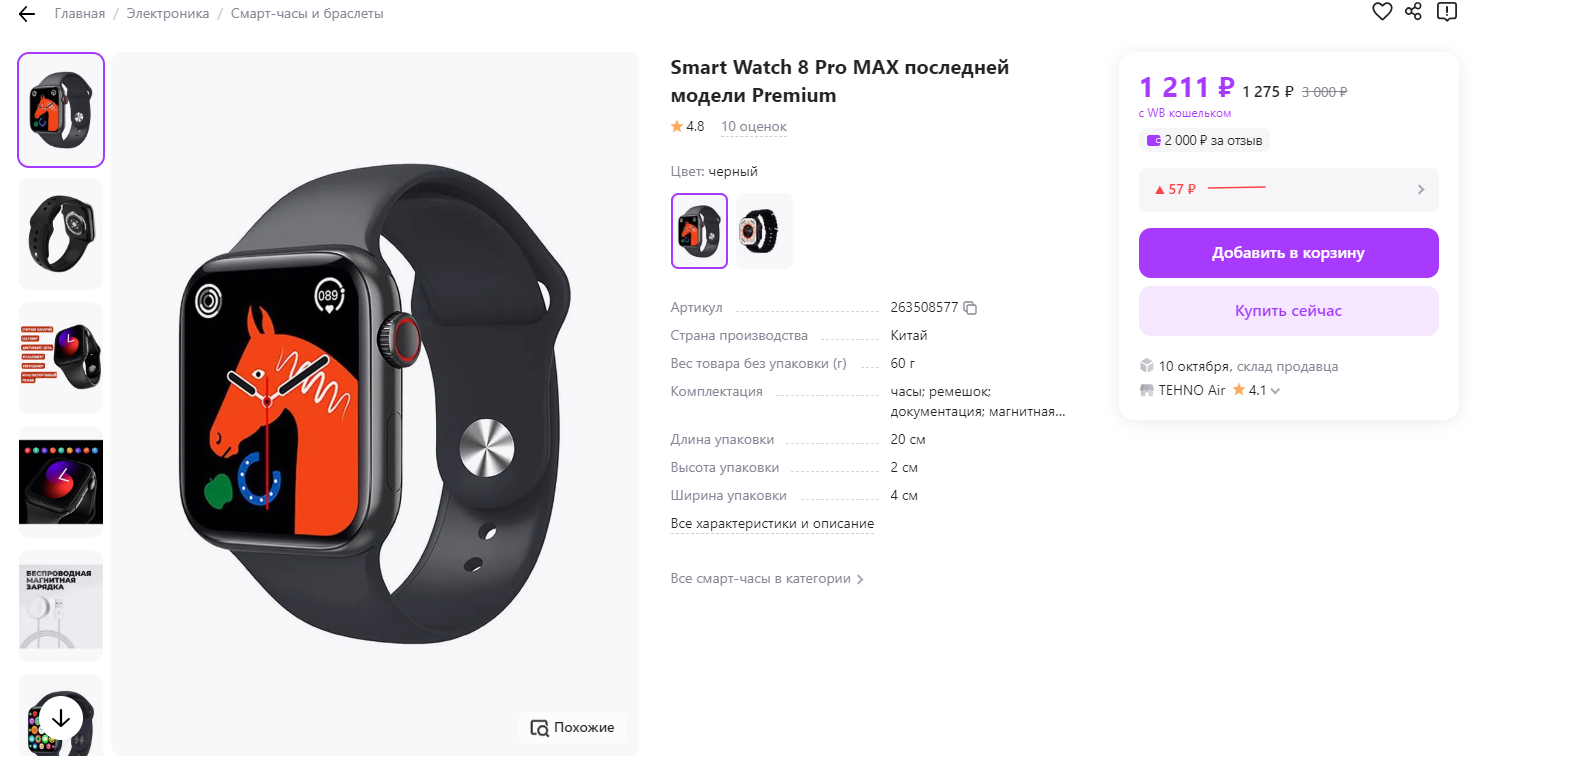Image resolution: width=1581 pixels, height=780 pixels.
Task: Click the report problem icon
Action: pos(1446,12)
